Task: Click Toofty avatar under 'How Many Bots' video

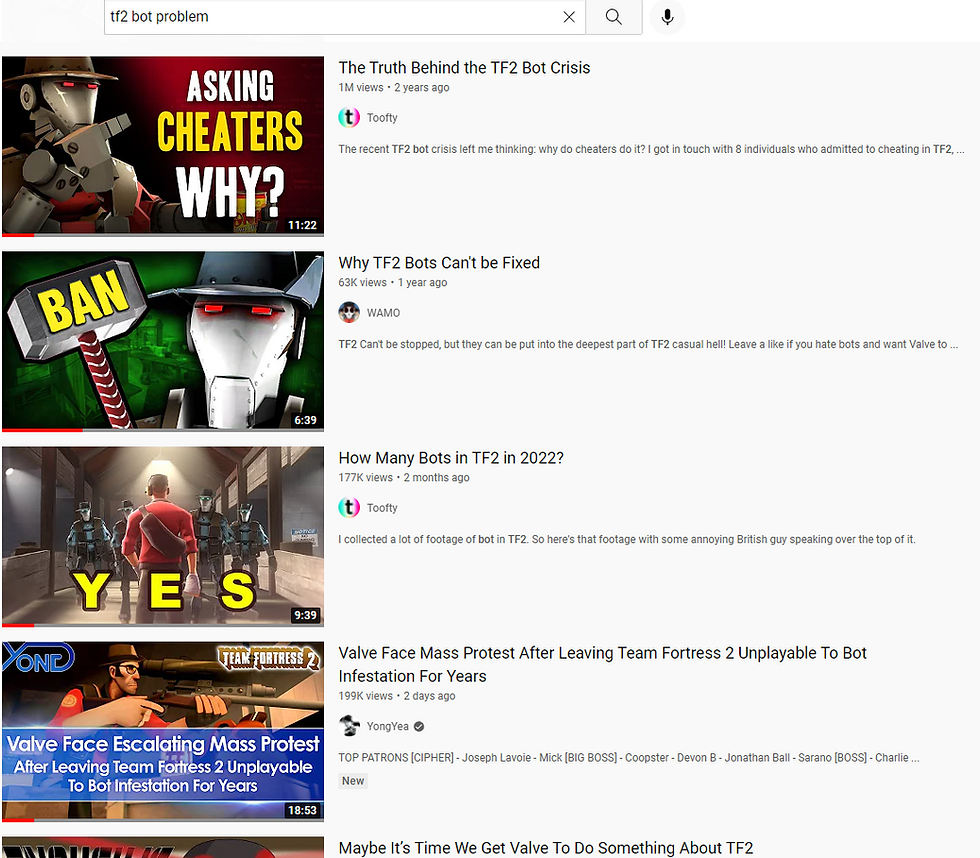Action: pyautogui.click(x=349, y=507)
